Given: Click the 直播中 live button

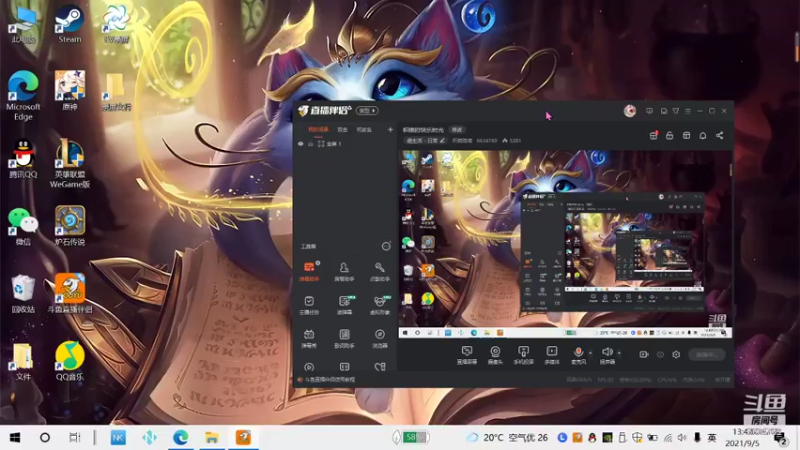Looking at the screenshot, I should point(707,354).
